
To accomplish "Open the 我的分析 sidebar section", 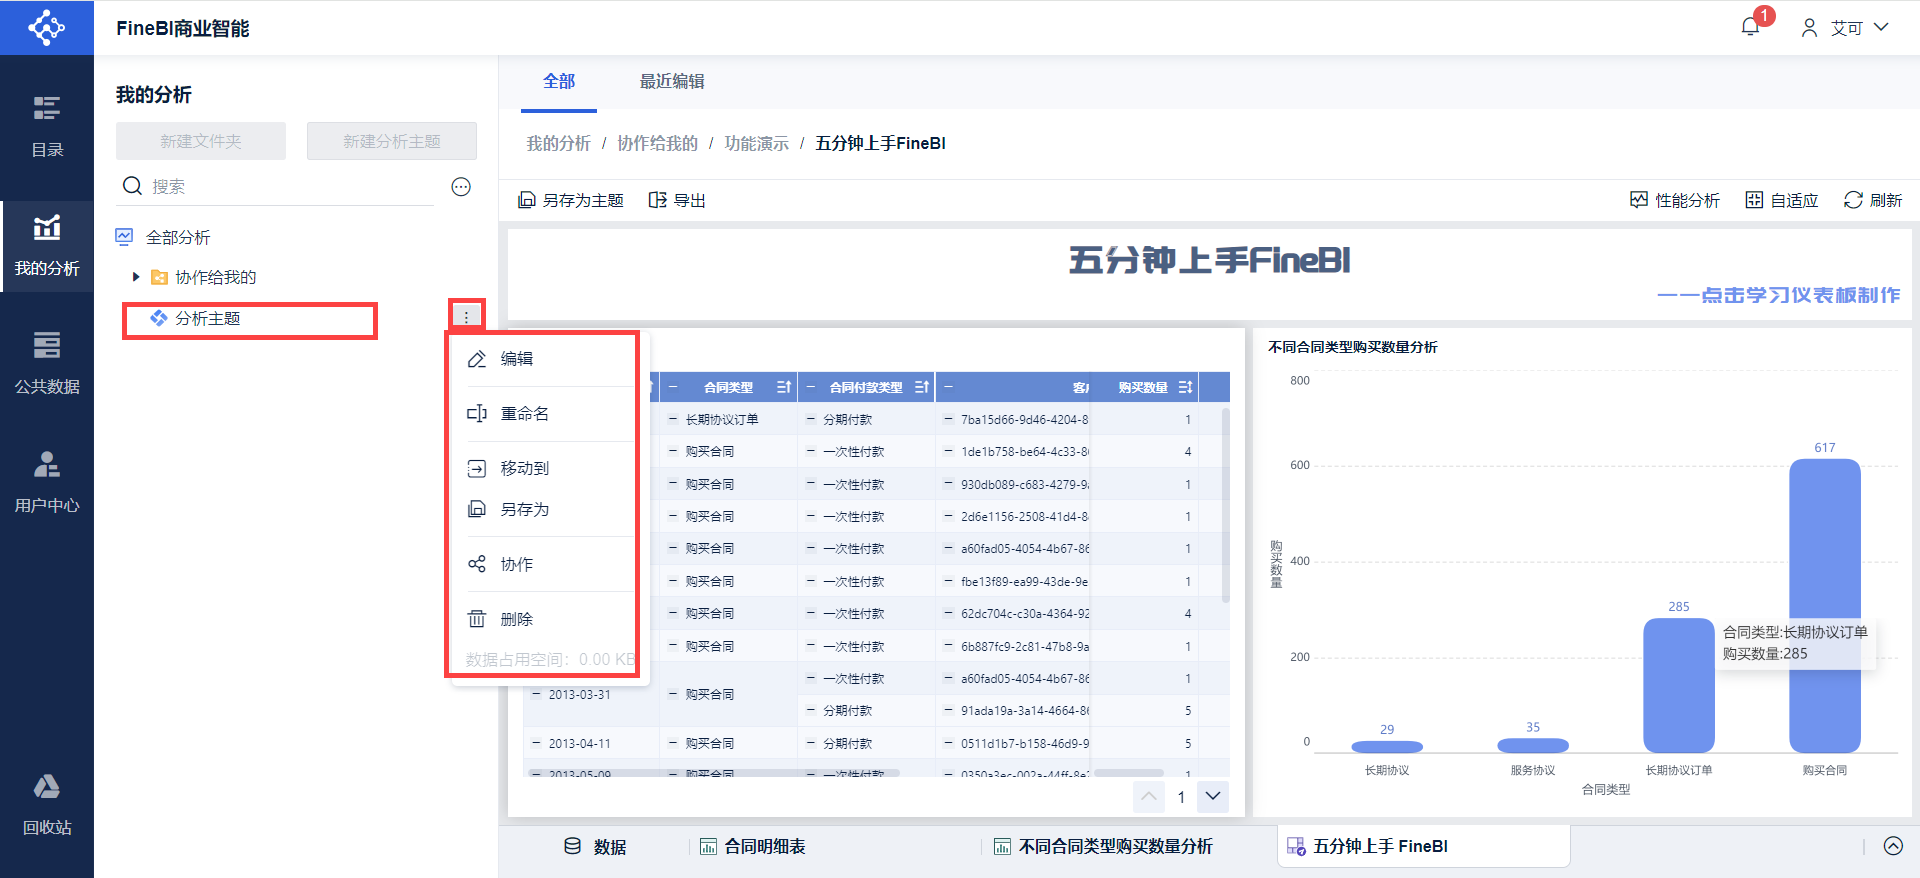I will point(47,246).
